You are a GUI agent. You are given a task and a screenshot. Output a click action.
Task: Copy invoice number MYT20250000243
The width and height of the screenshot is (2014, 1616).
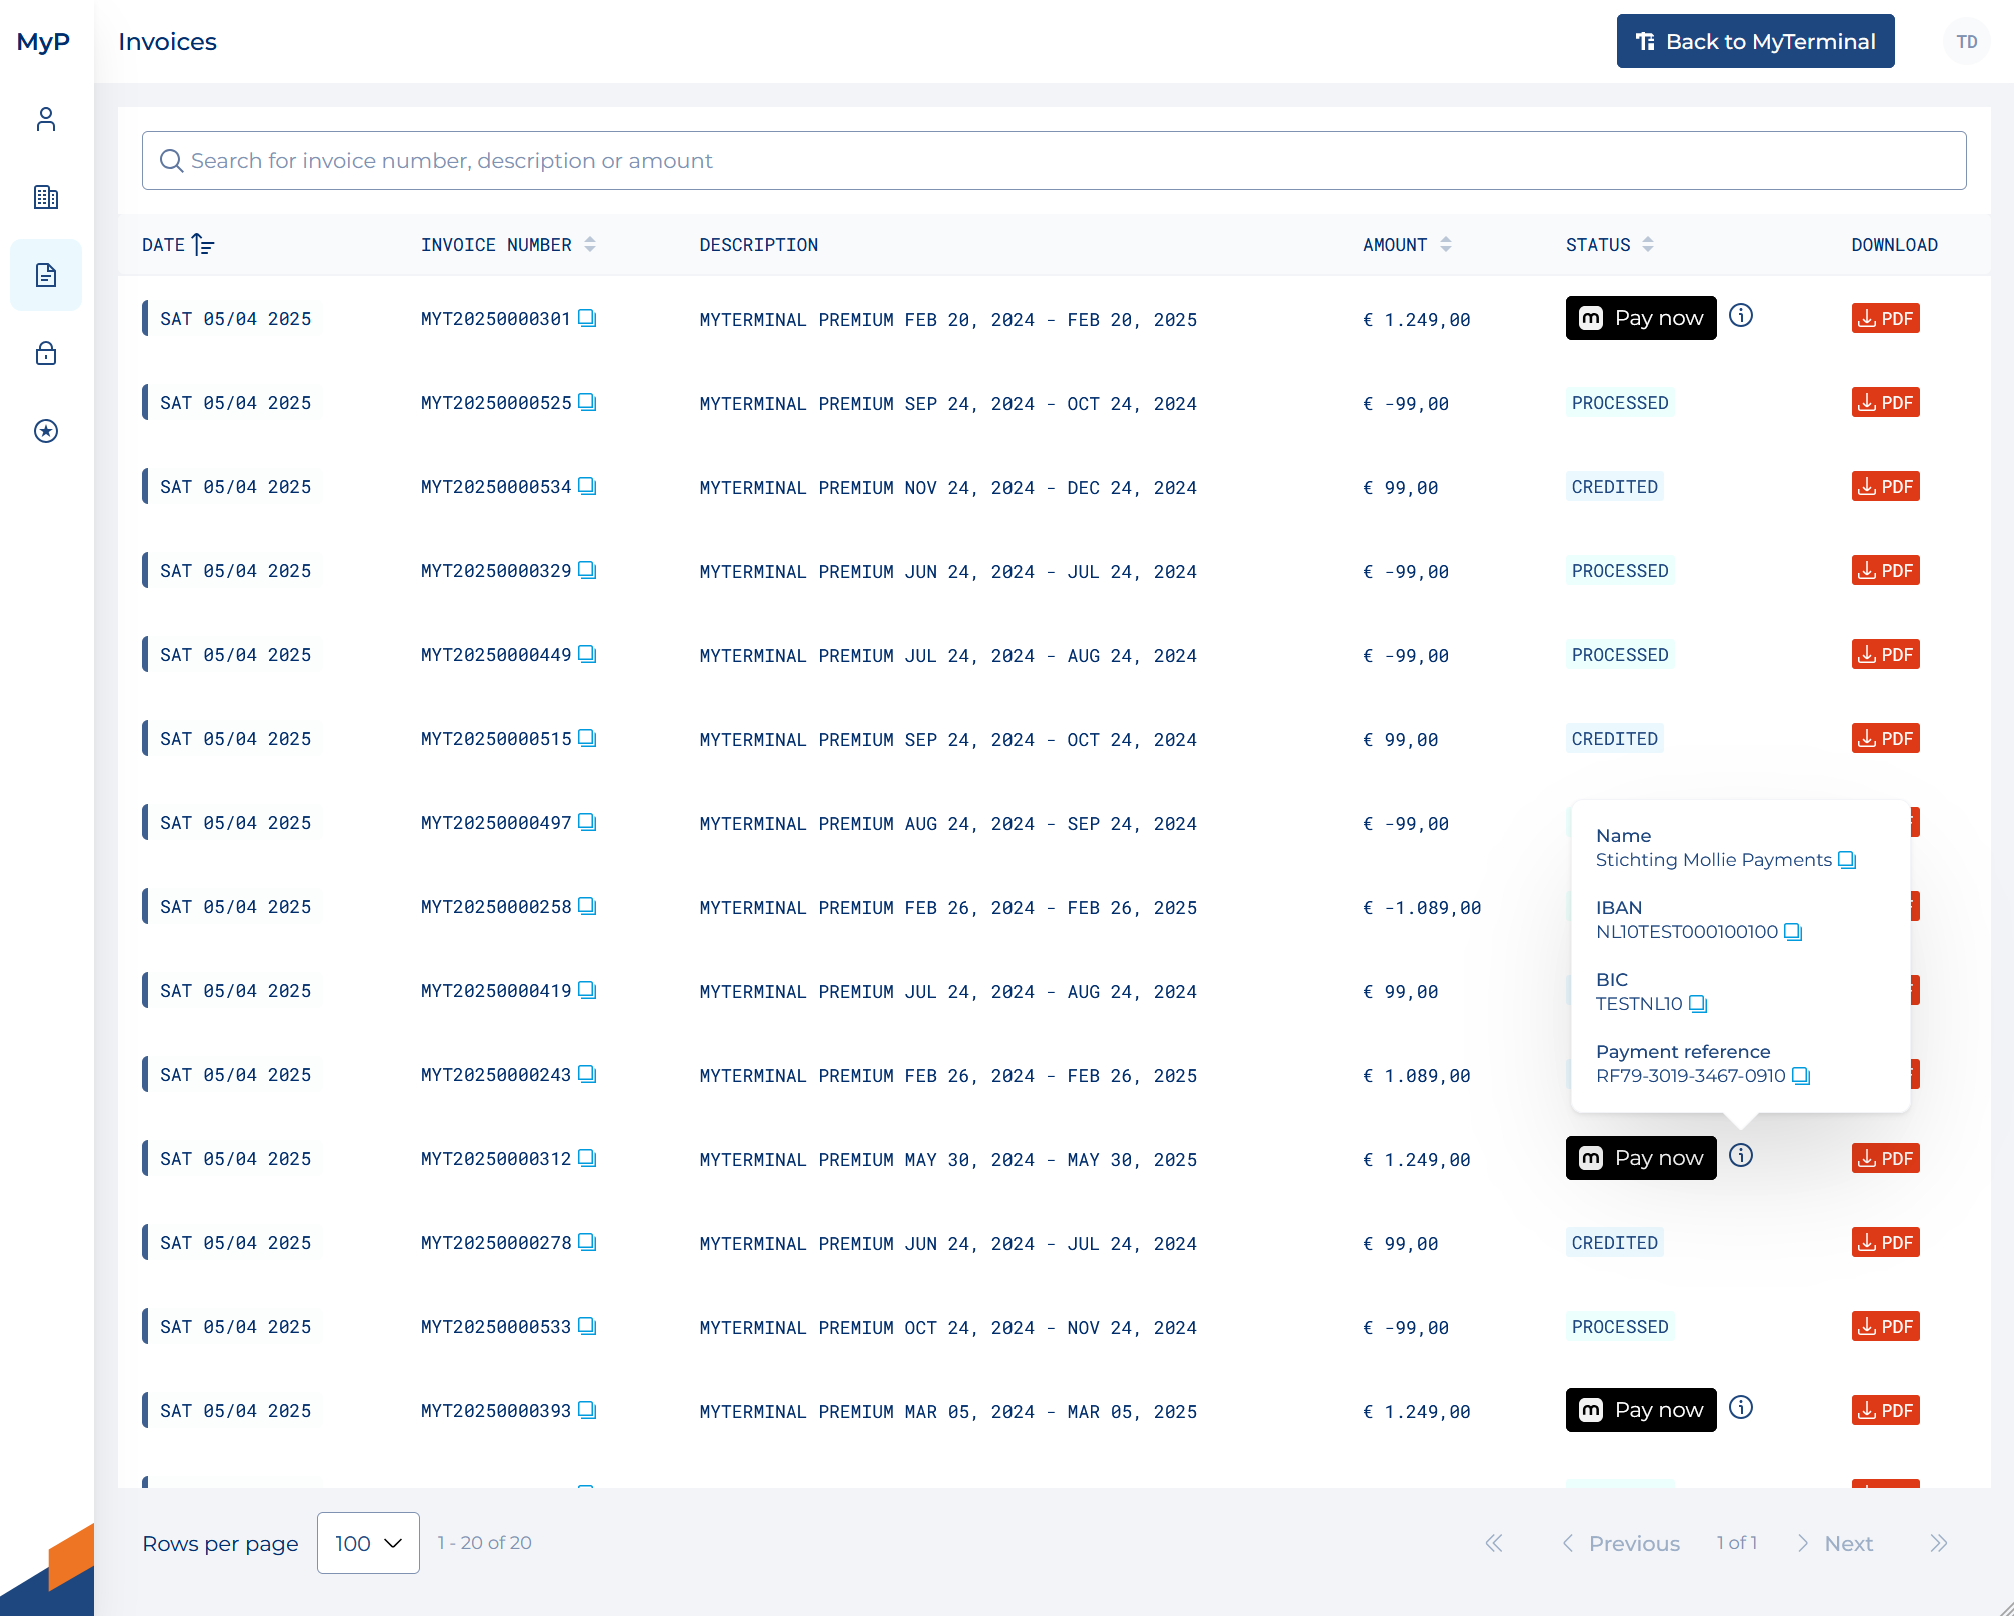587,1074
